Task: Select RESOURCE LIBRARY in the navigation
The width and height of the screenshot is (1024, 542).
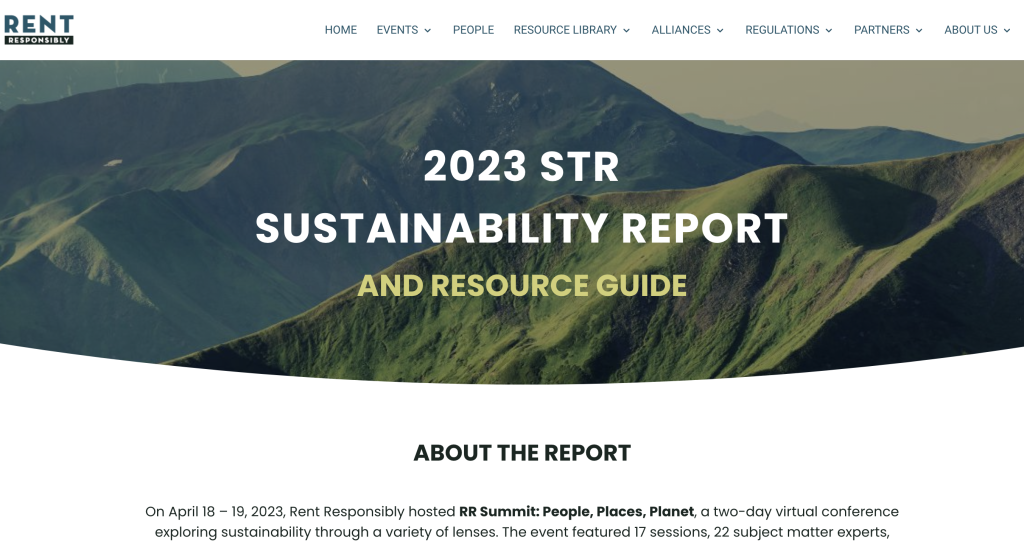Action: tap(565, 30)
